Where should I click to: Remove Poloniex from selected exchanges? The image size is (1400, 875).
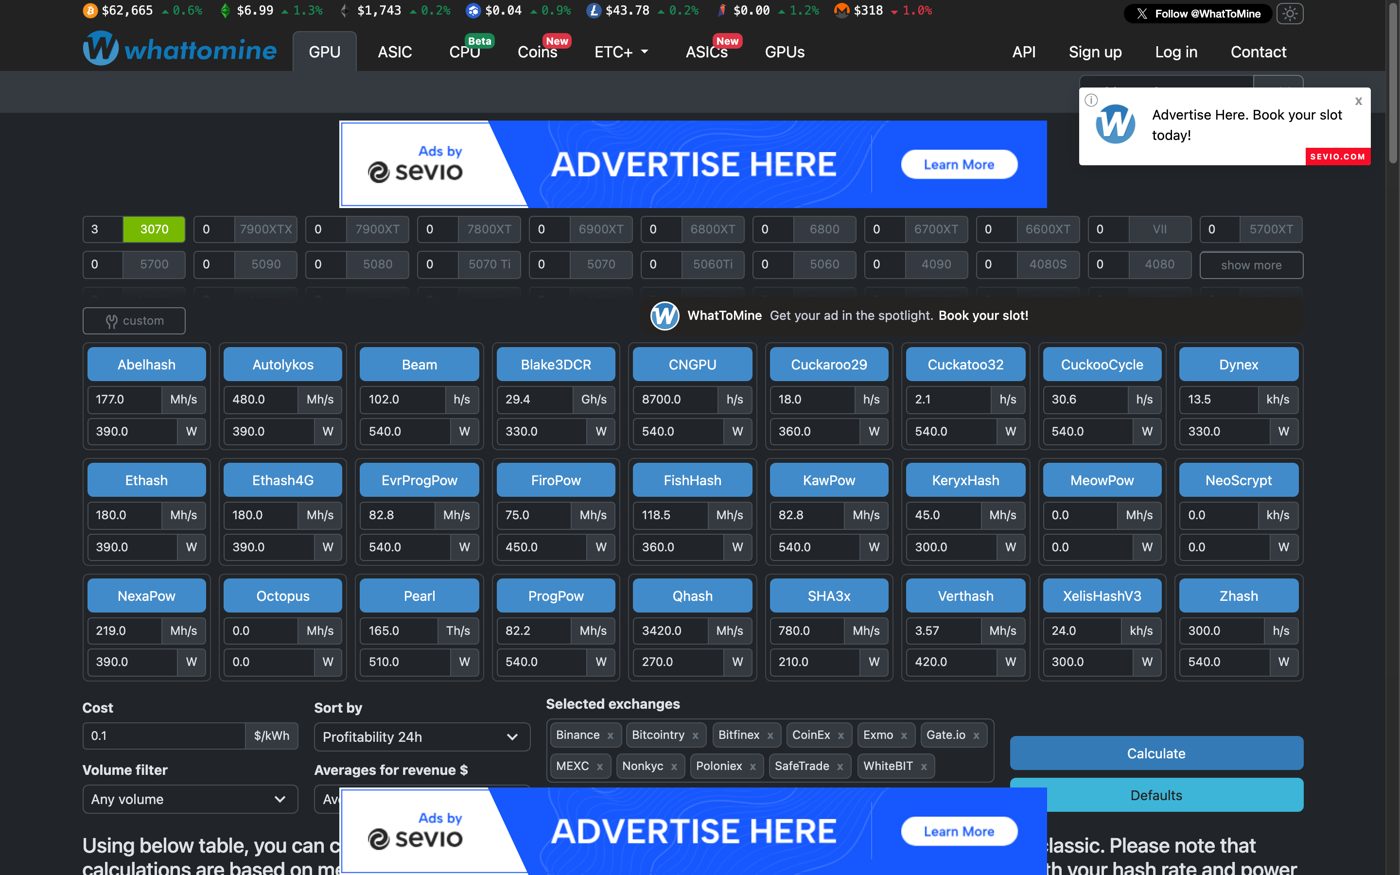(x=753, y=767)
